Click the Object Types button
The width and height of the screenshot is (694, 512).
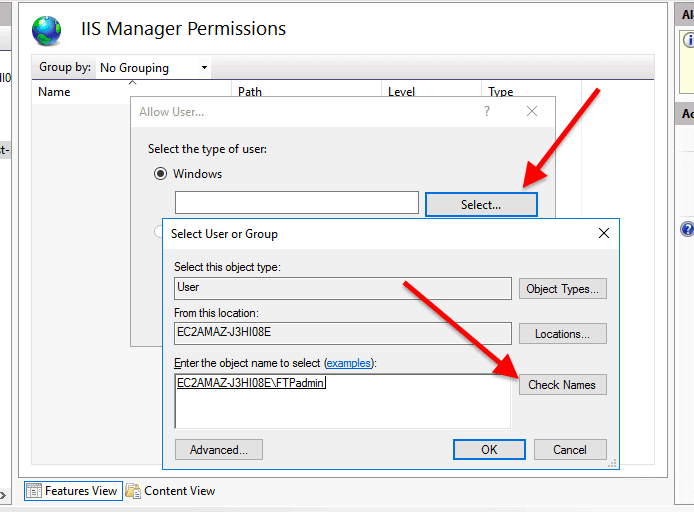[x=562, y=289]
